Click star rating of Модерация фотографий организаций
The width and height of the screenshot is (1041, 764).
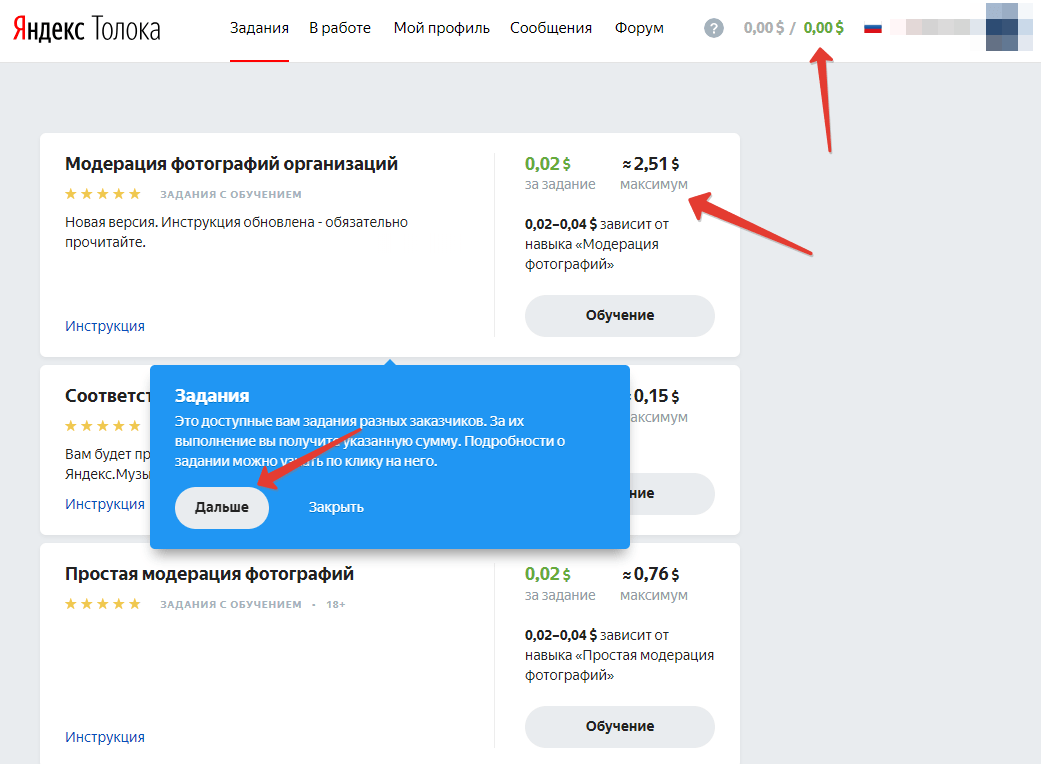pos(103,194)
